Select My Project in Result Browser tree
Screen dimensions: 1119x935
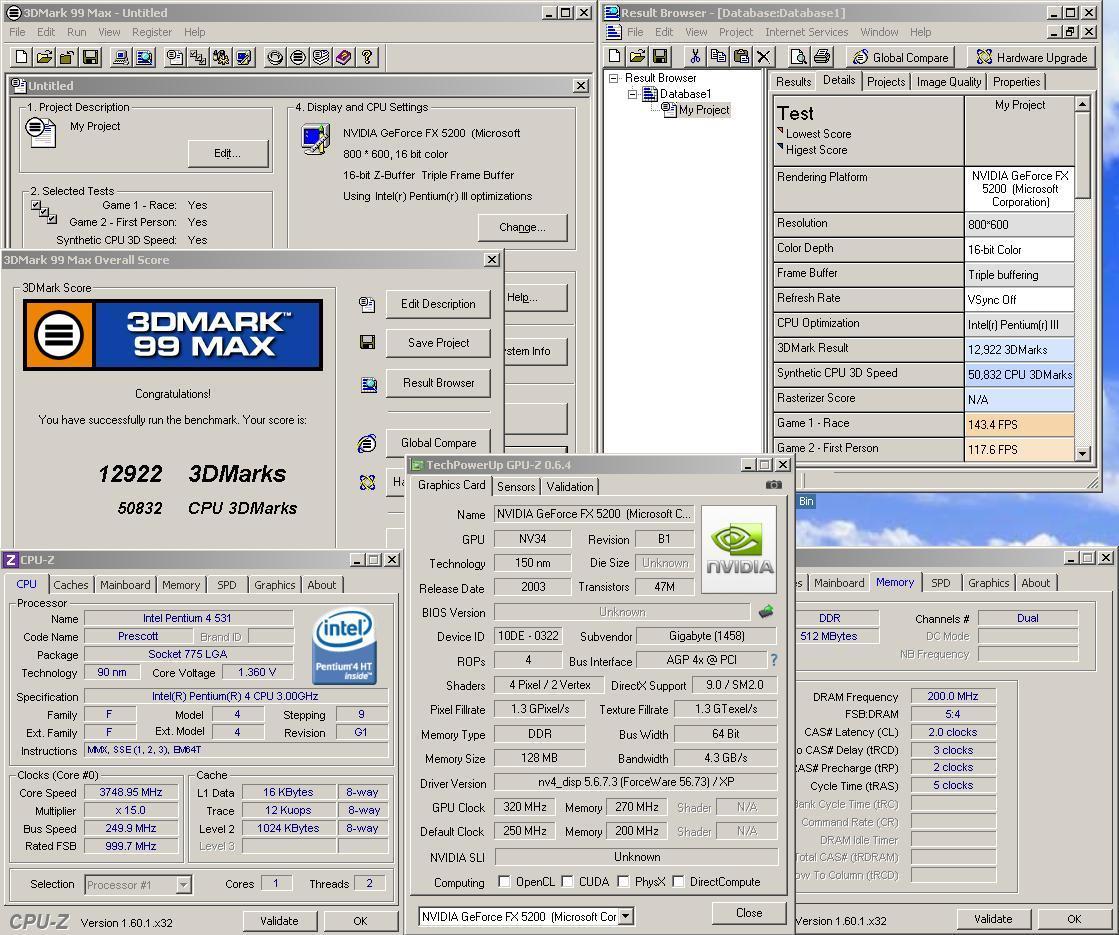[x=704, y=110]
